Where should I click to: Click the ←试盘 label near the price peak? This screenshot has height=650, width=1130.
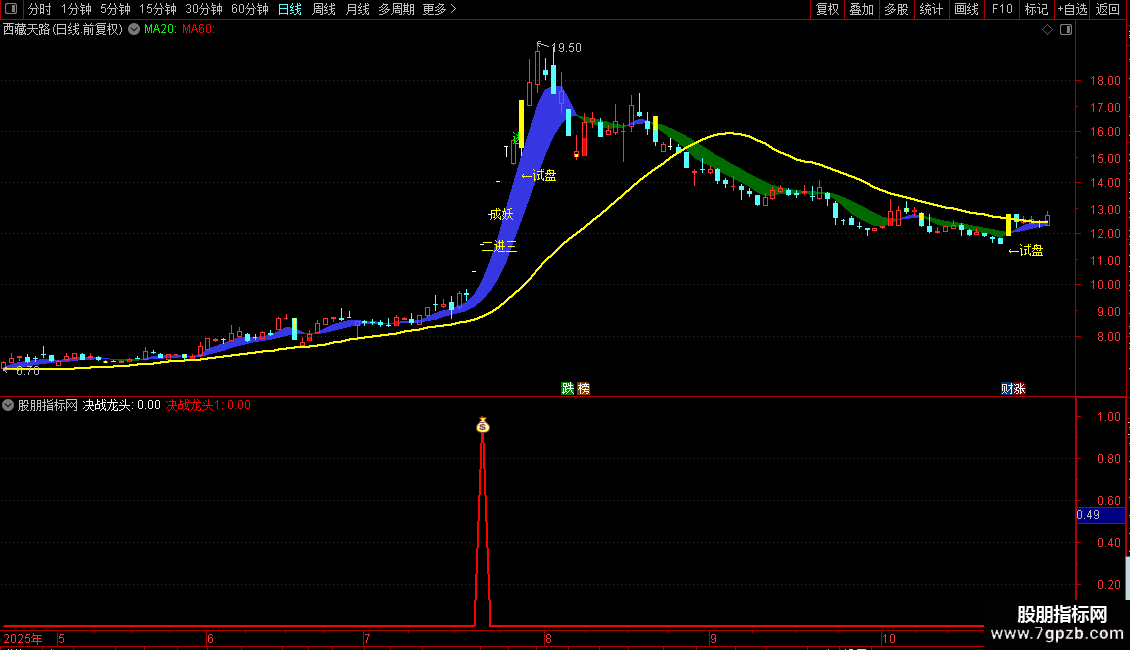coord(539,175)
